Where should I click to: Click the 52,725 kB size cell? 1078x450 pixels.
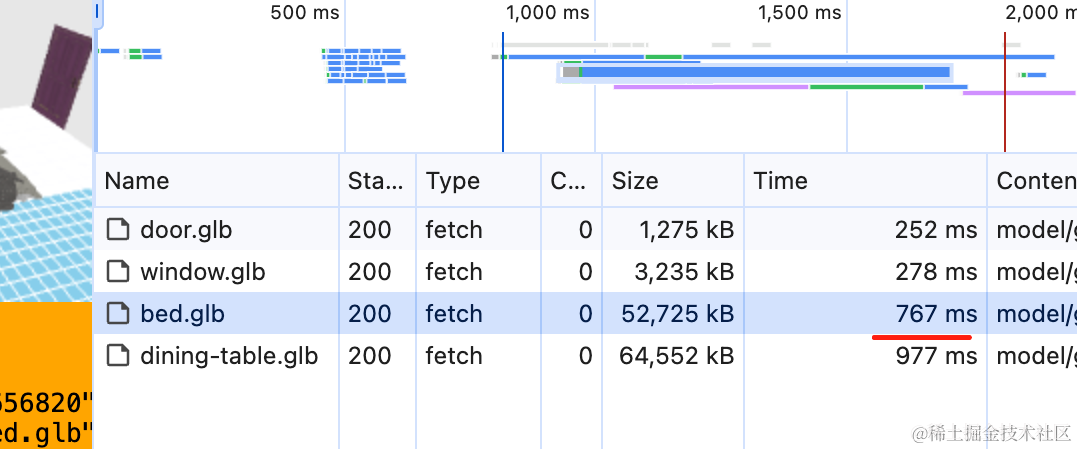[x=678, y=314]
